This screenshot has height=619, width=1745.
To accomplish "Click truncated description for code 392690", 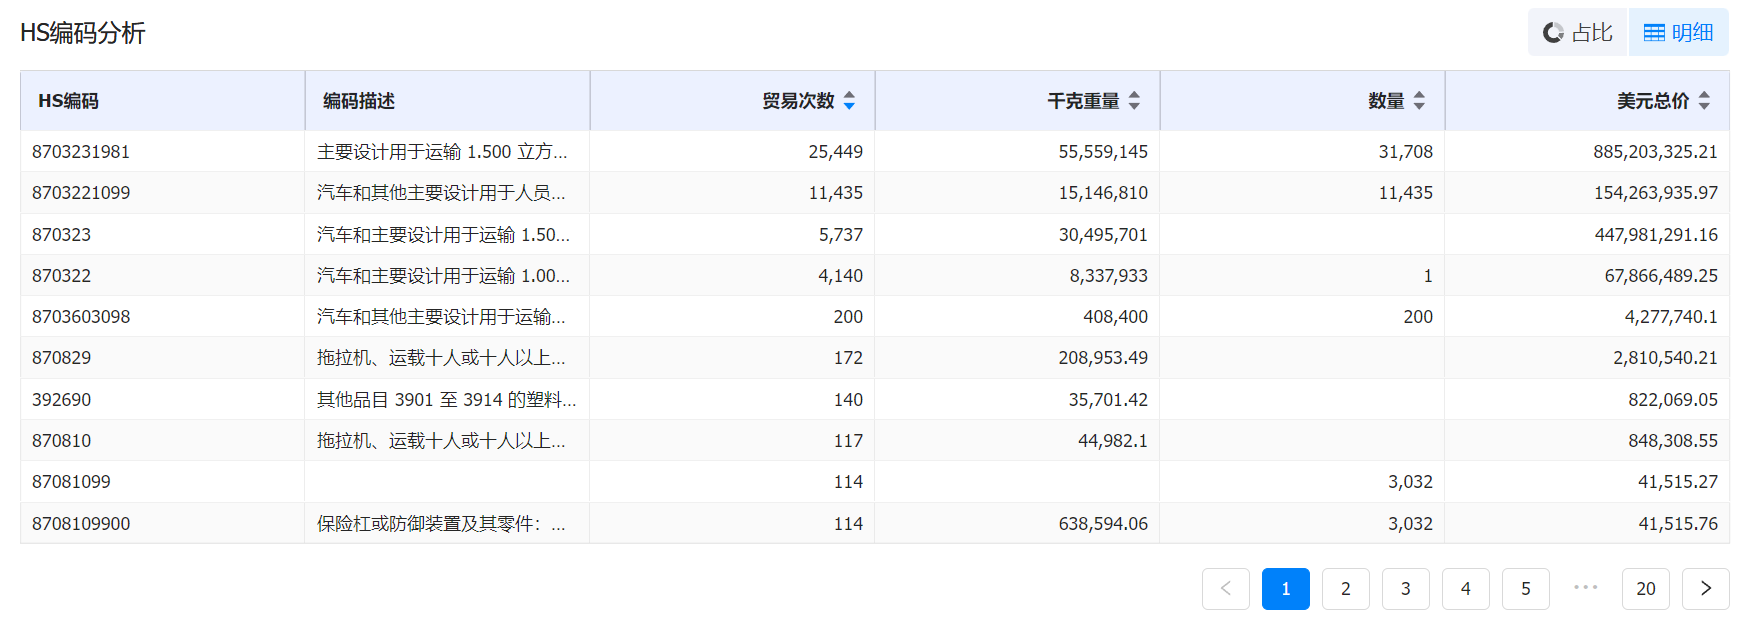I will point(446,400).
